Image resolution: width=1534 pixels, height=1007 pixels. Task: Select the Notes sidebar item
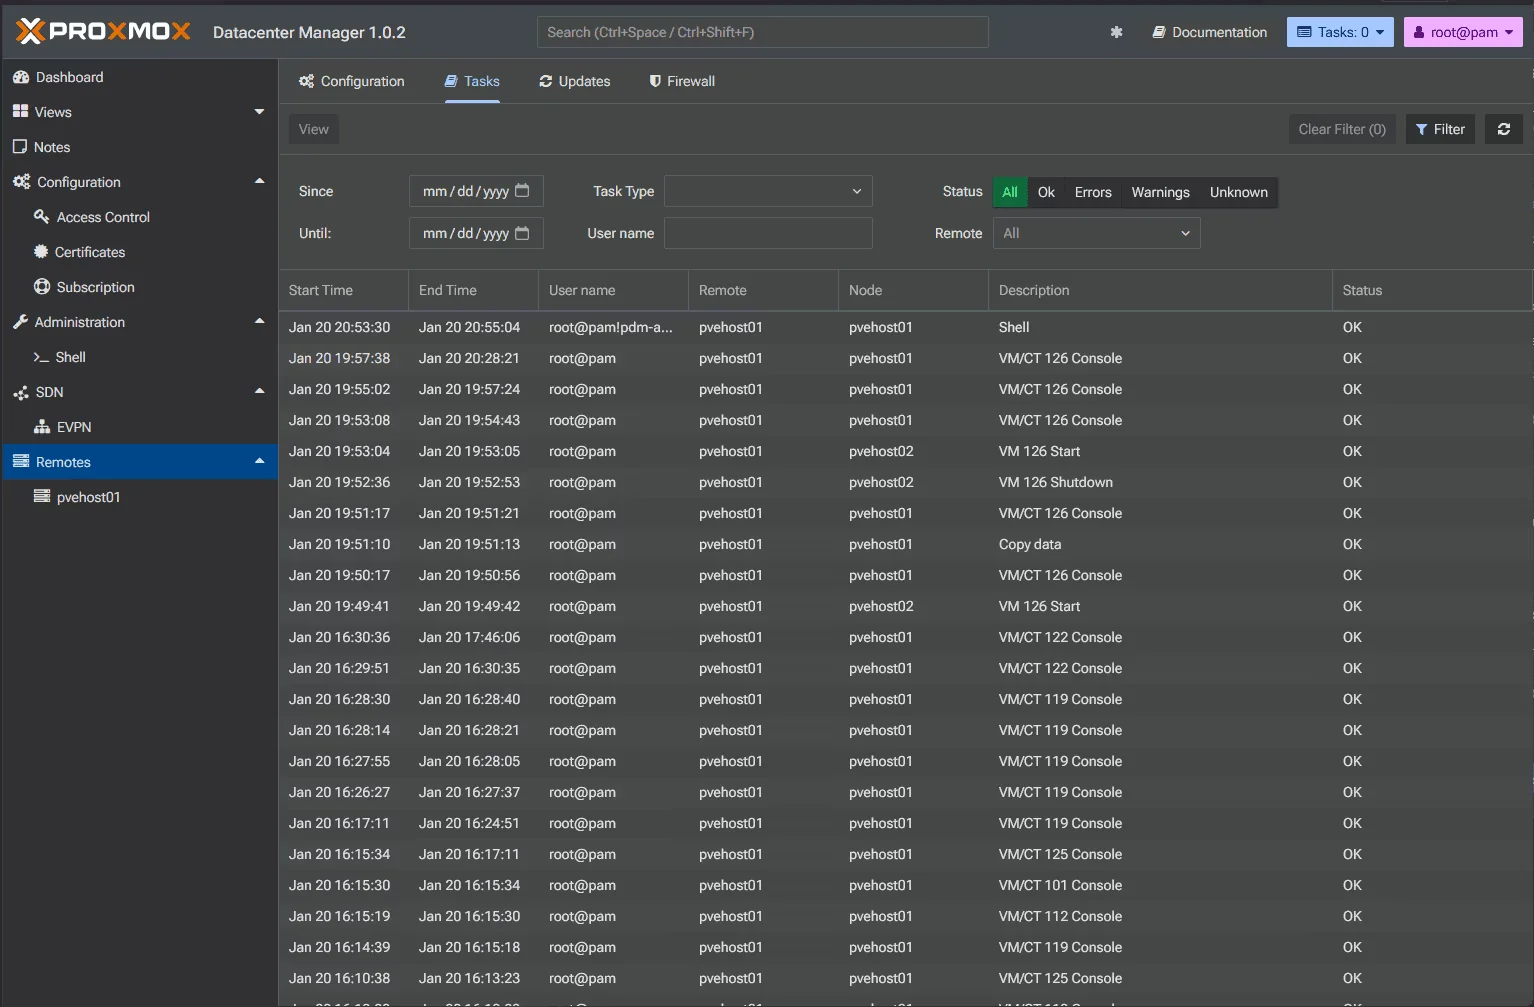coord(50,146)
